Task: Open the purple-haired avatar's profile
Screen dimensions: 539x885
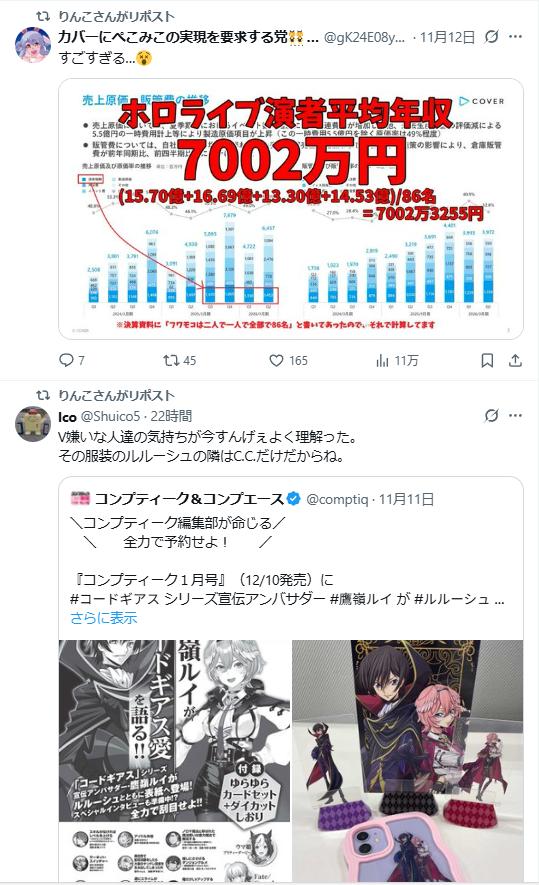Action: click(33, 44)
